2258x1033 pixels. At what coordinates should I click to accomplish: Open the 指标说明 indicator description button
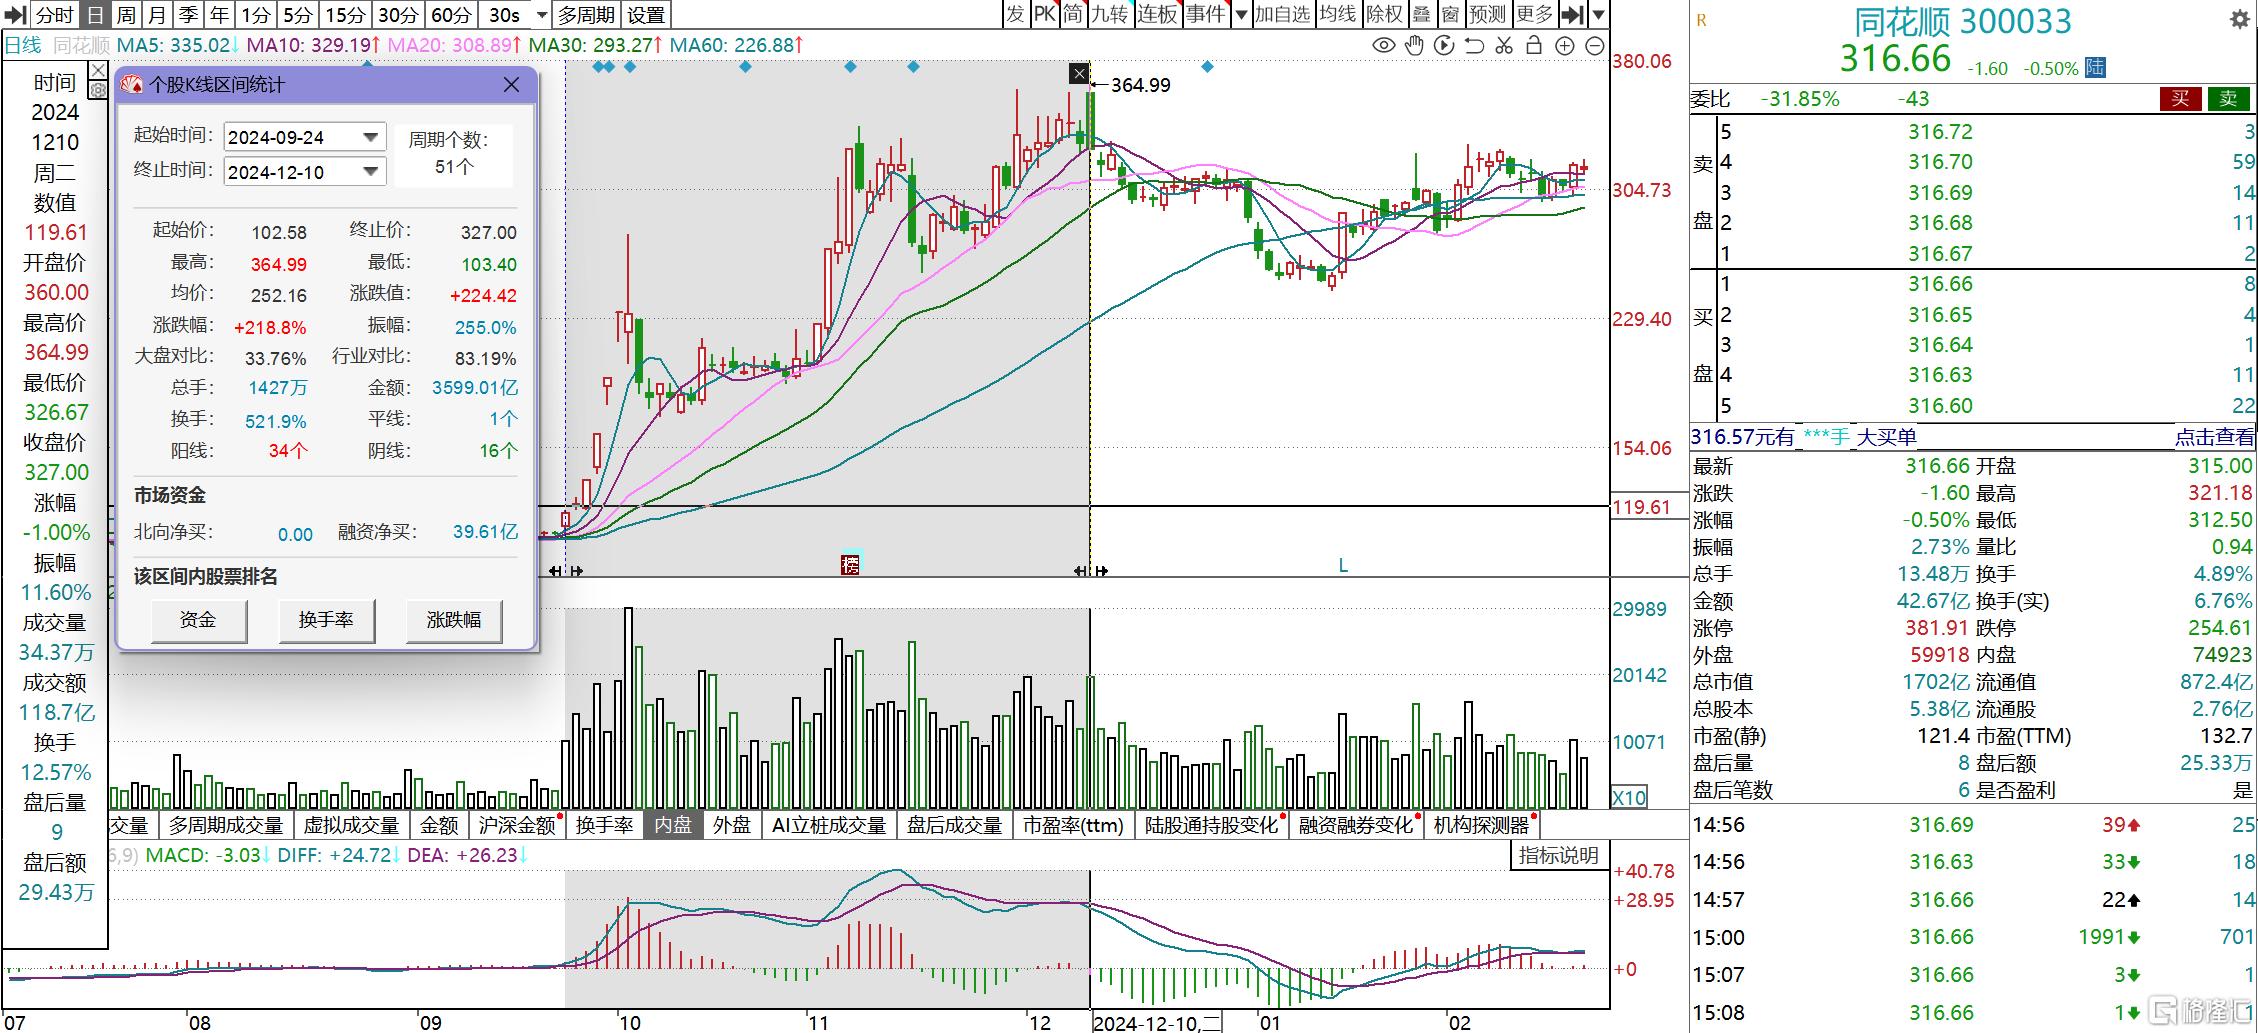tap(1559, 855)
